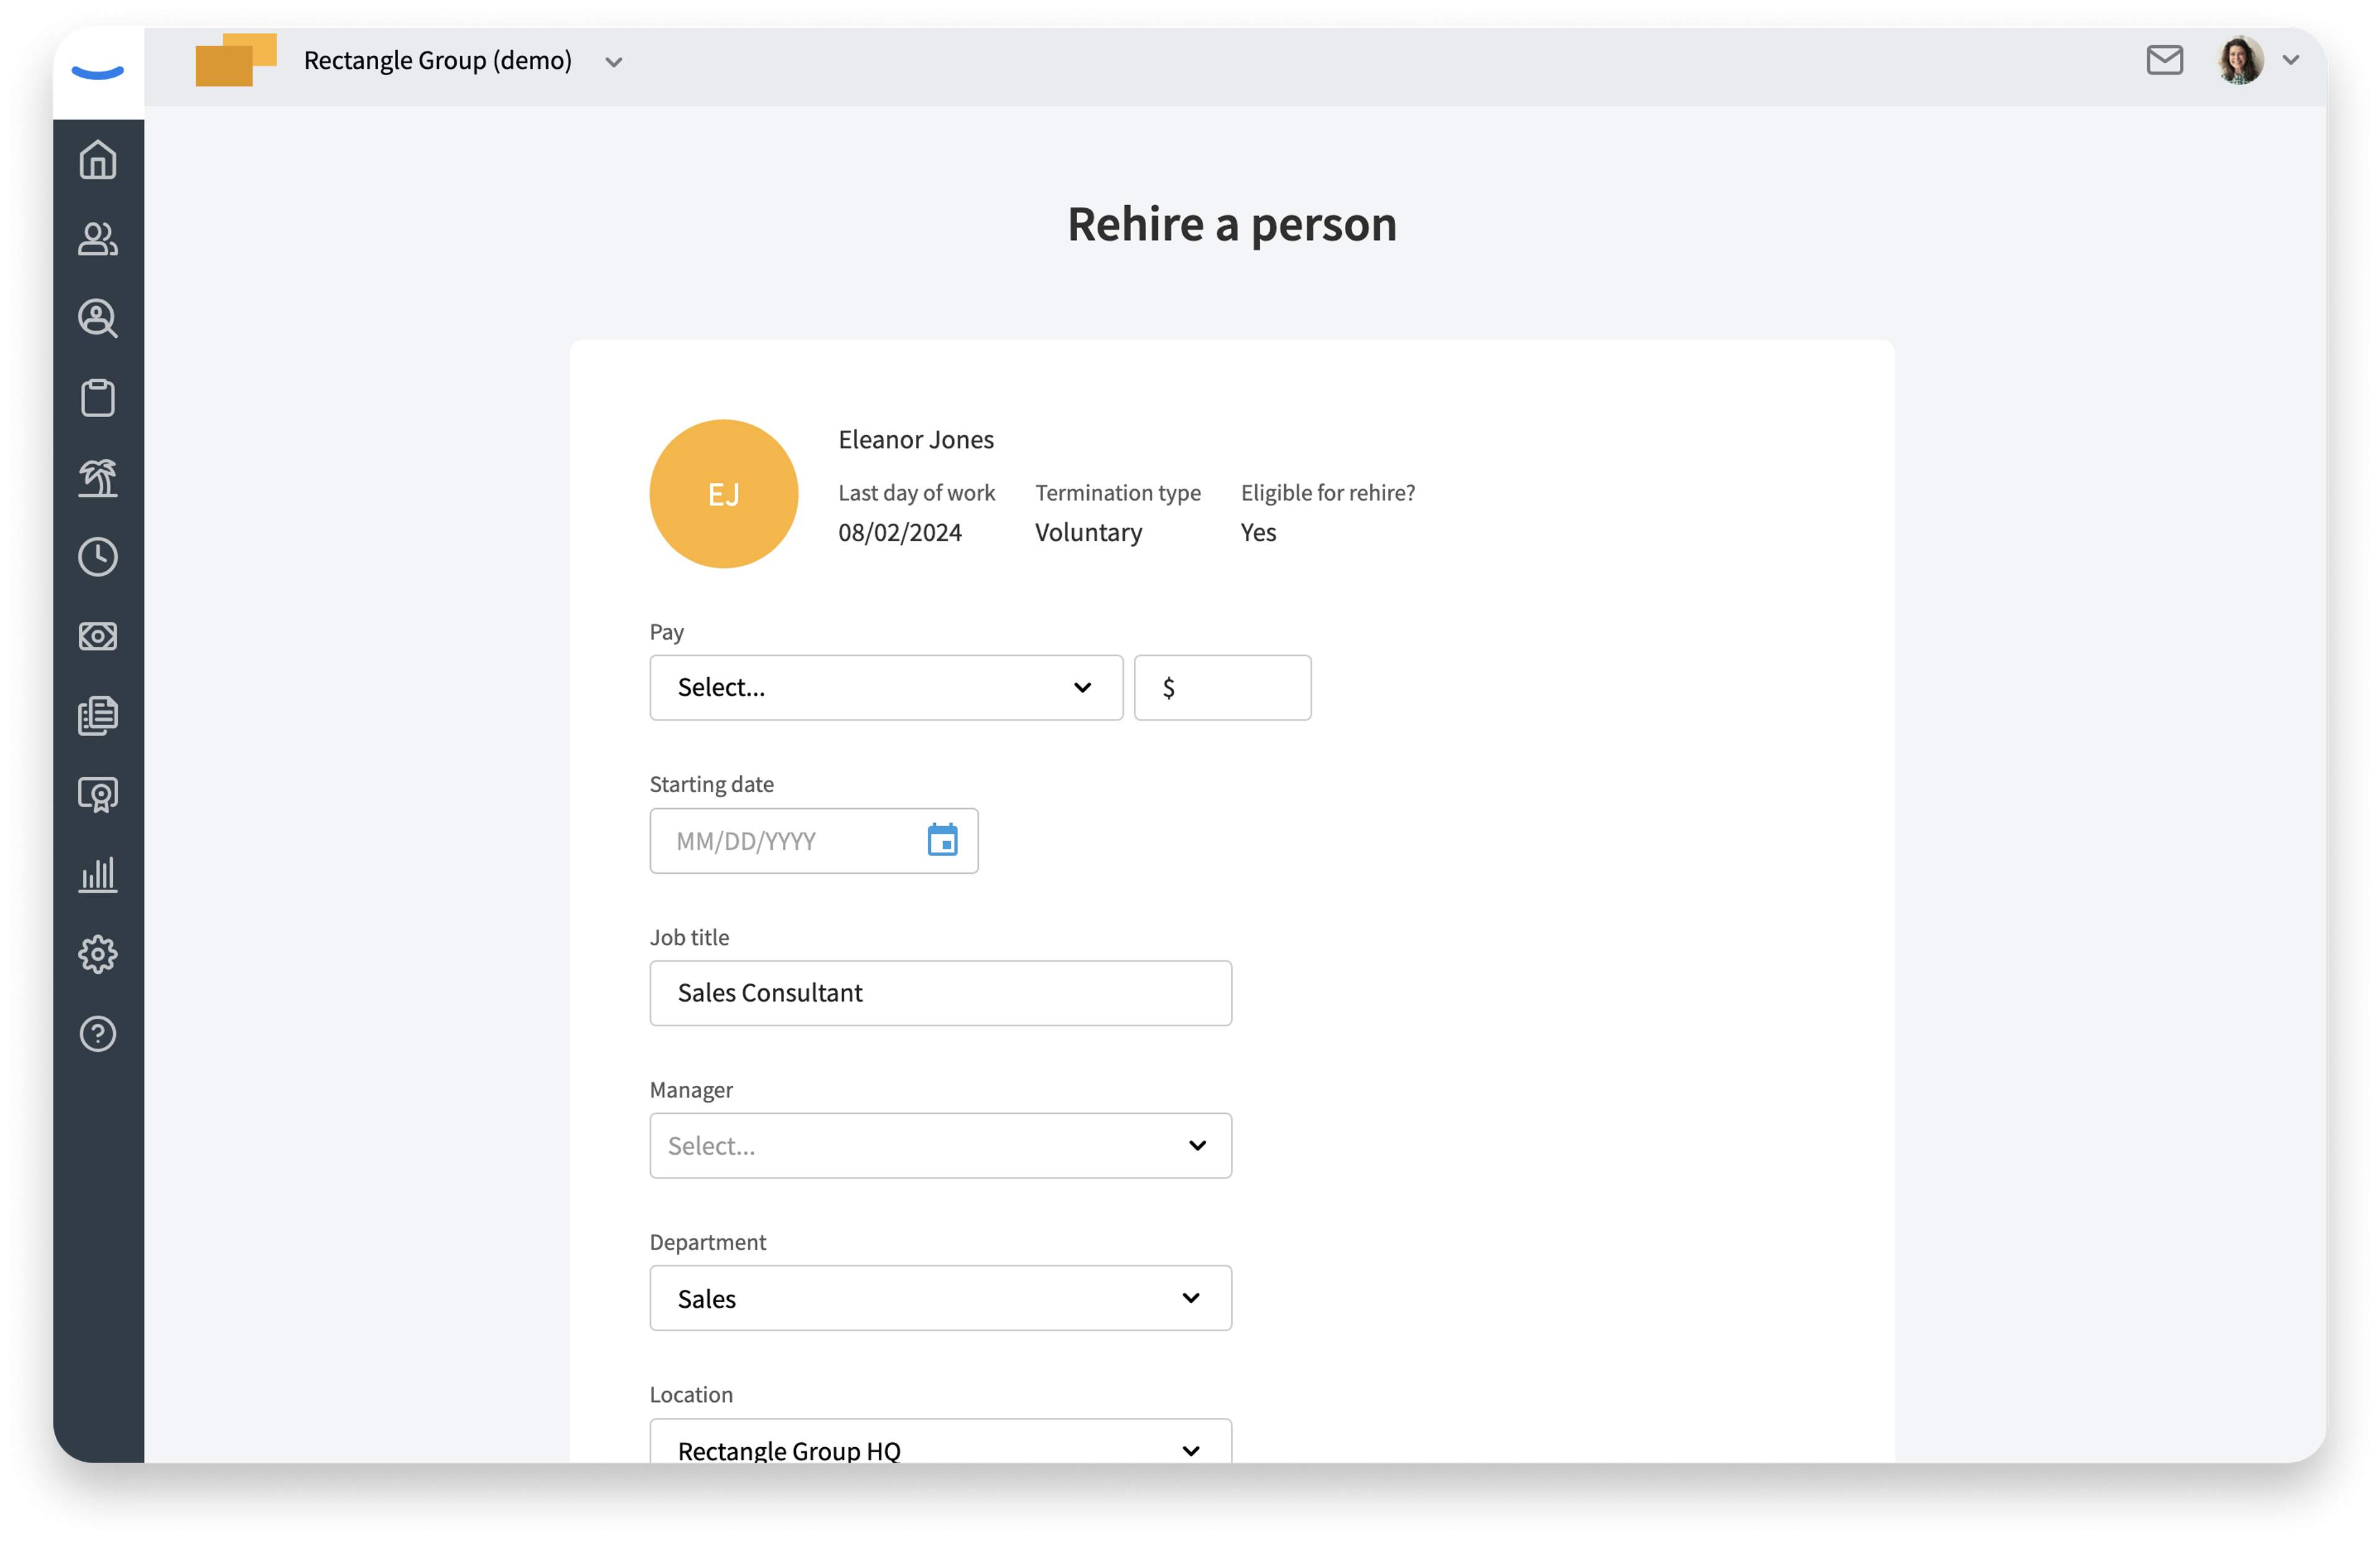Open the Manager Select dropdown
This screenshot has width=2380, height=1542.
(x=940, y=1145)
